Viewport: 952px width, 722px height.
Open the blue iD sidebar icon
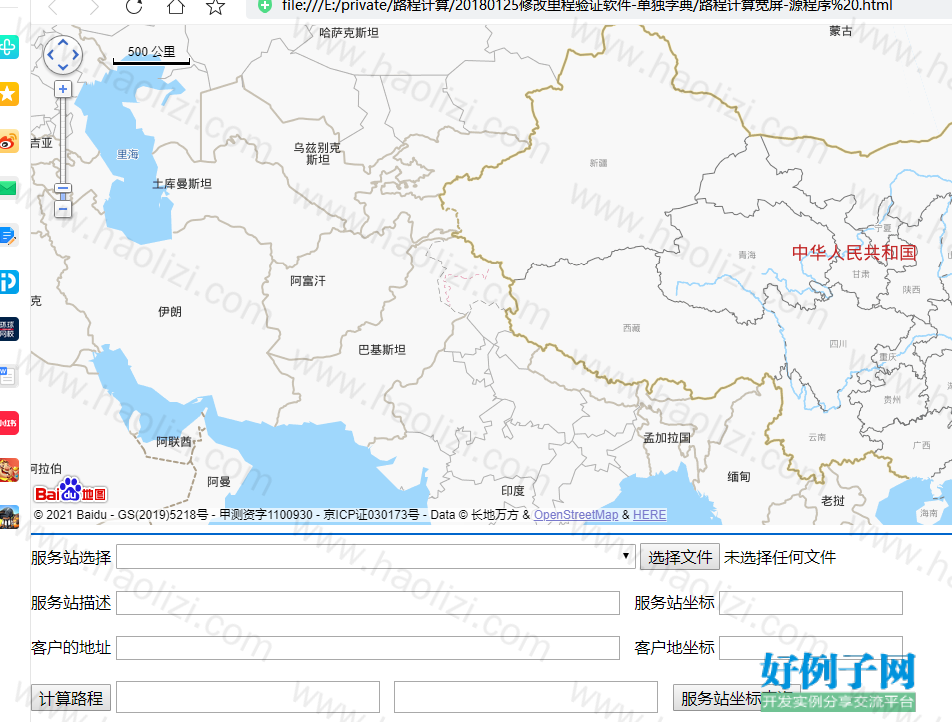click(x=8, y=282)
